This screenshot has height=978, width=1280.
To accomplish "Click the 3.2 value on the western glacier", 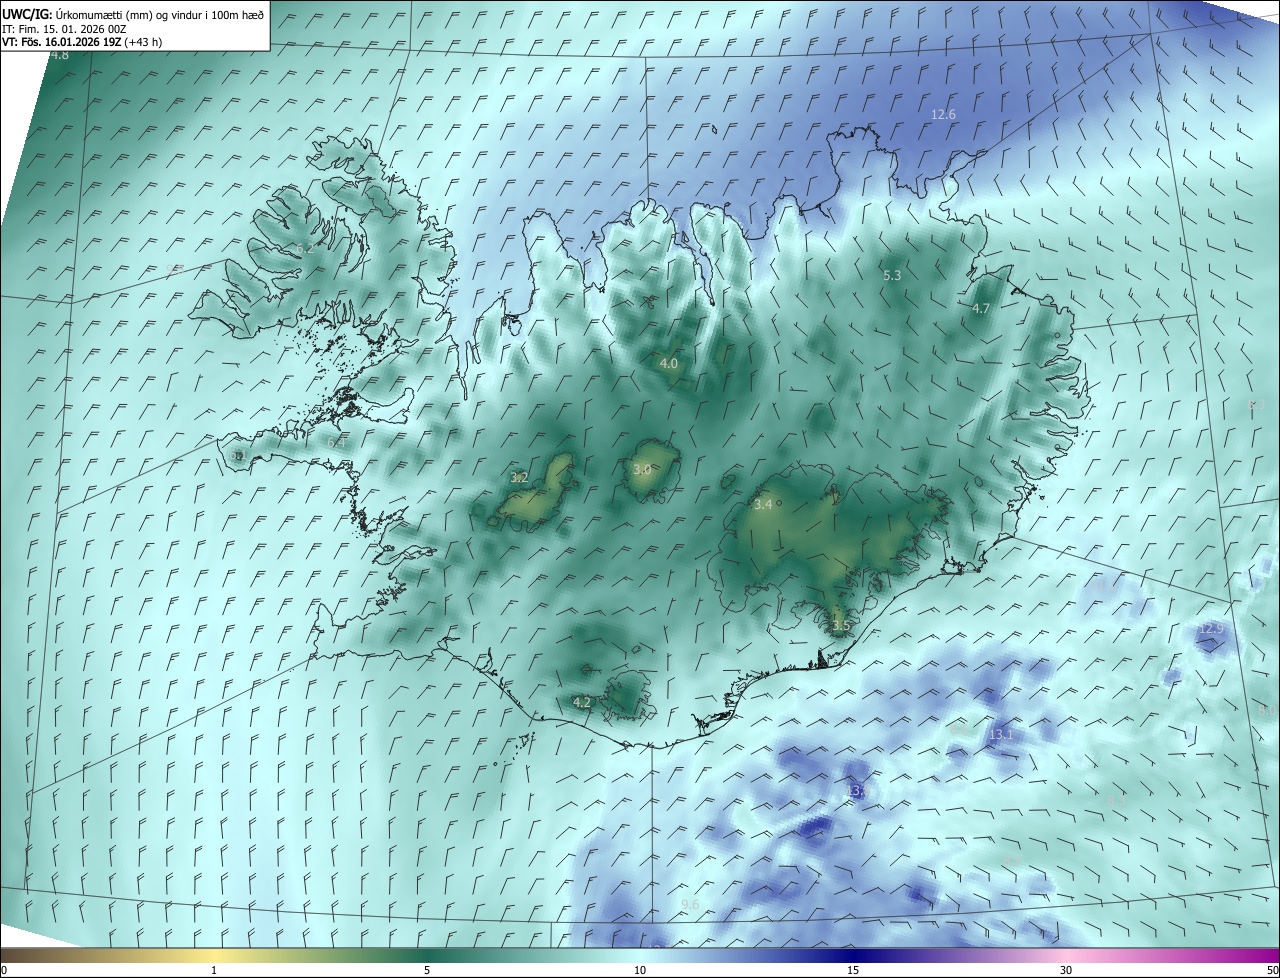I will 519,478.
